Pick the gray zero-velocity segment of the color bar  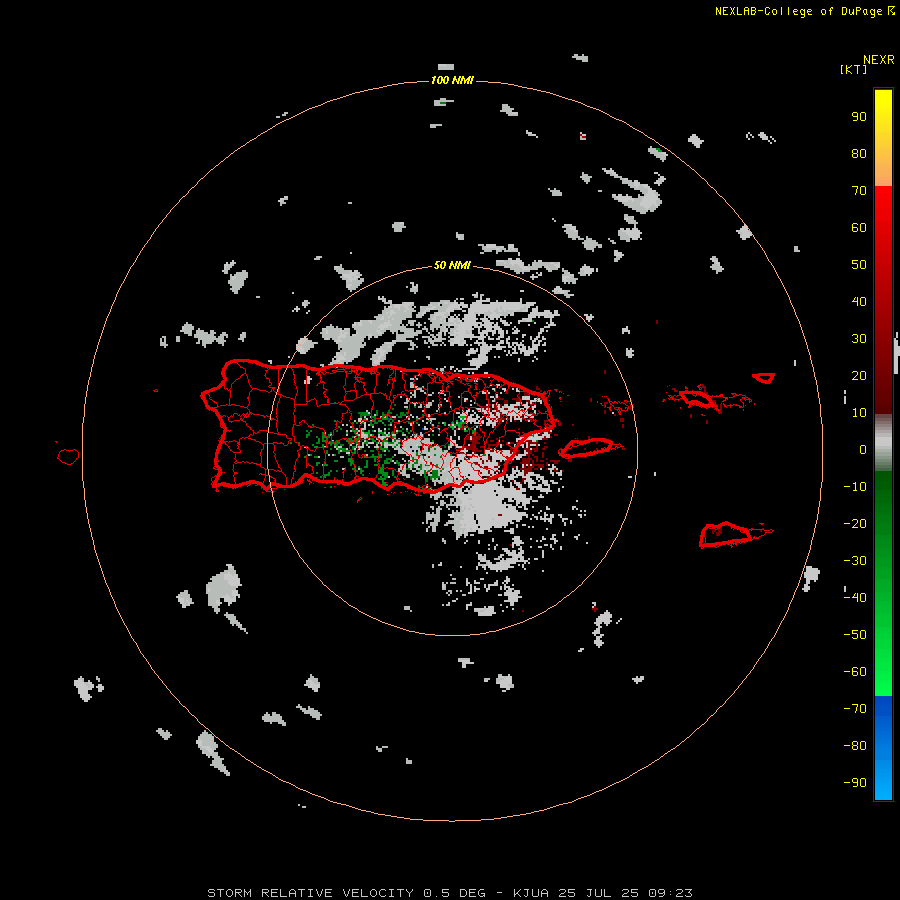(883, 443)
